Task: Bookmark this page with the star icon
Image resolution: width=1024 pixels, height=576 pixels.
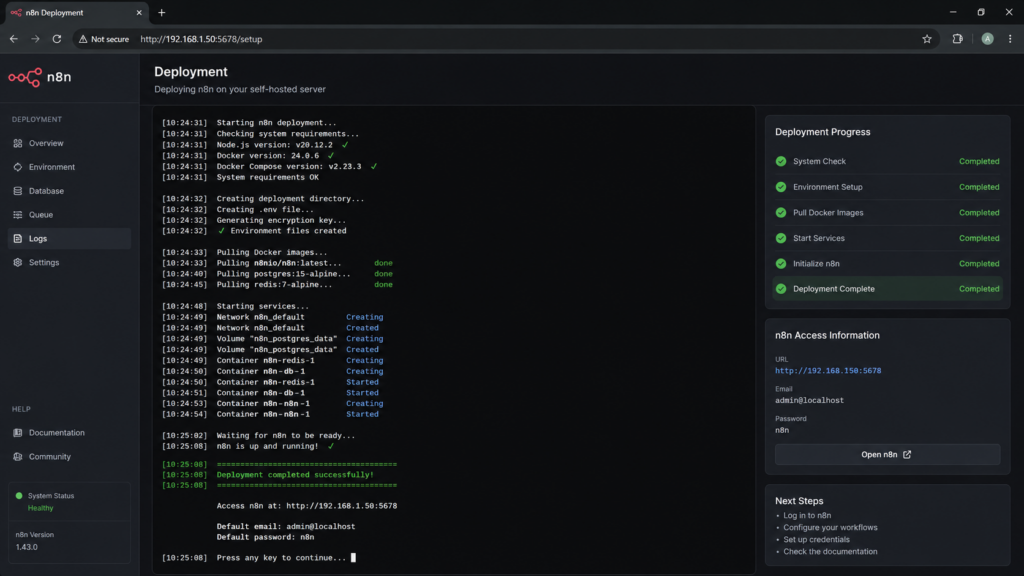Action: pos(927,39)
